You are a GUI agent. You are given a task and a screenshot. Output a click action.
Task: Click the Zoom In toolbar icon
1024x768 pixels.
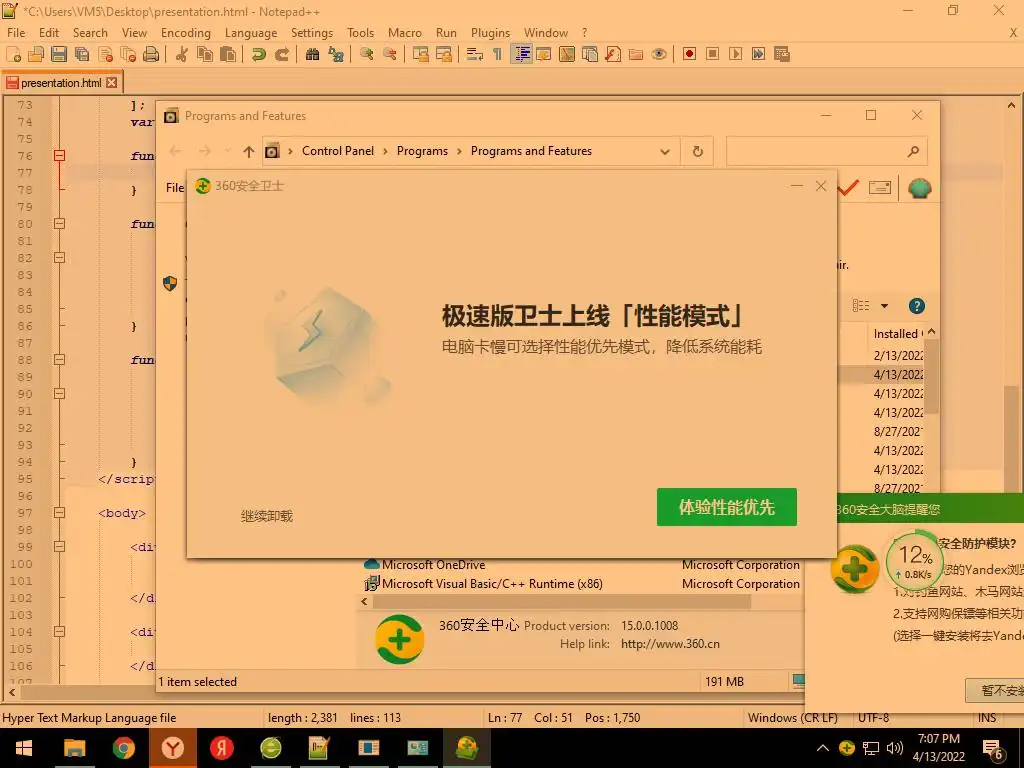[366, 54]
